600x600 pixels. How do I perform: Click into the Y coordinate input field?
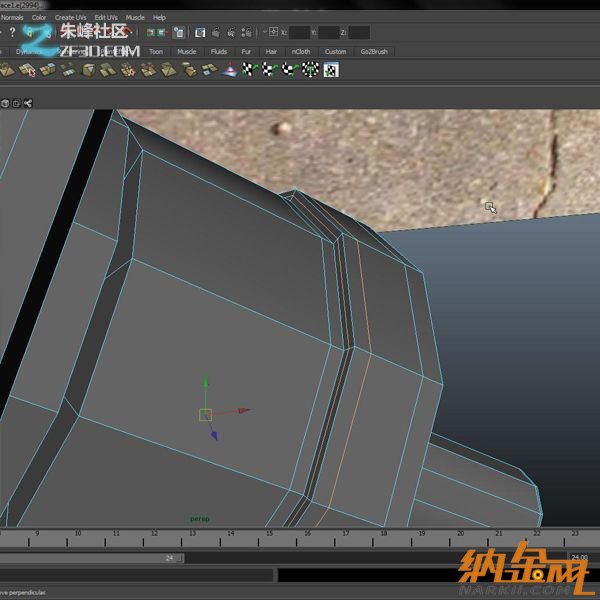click(329, 33)
